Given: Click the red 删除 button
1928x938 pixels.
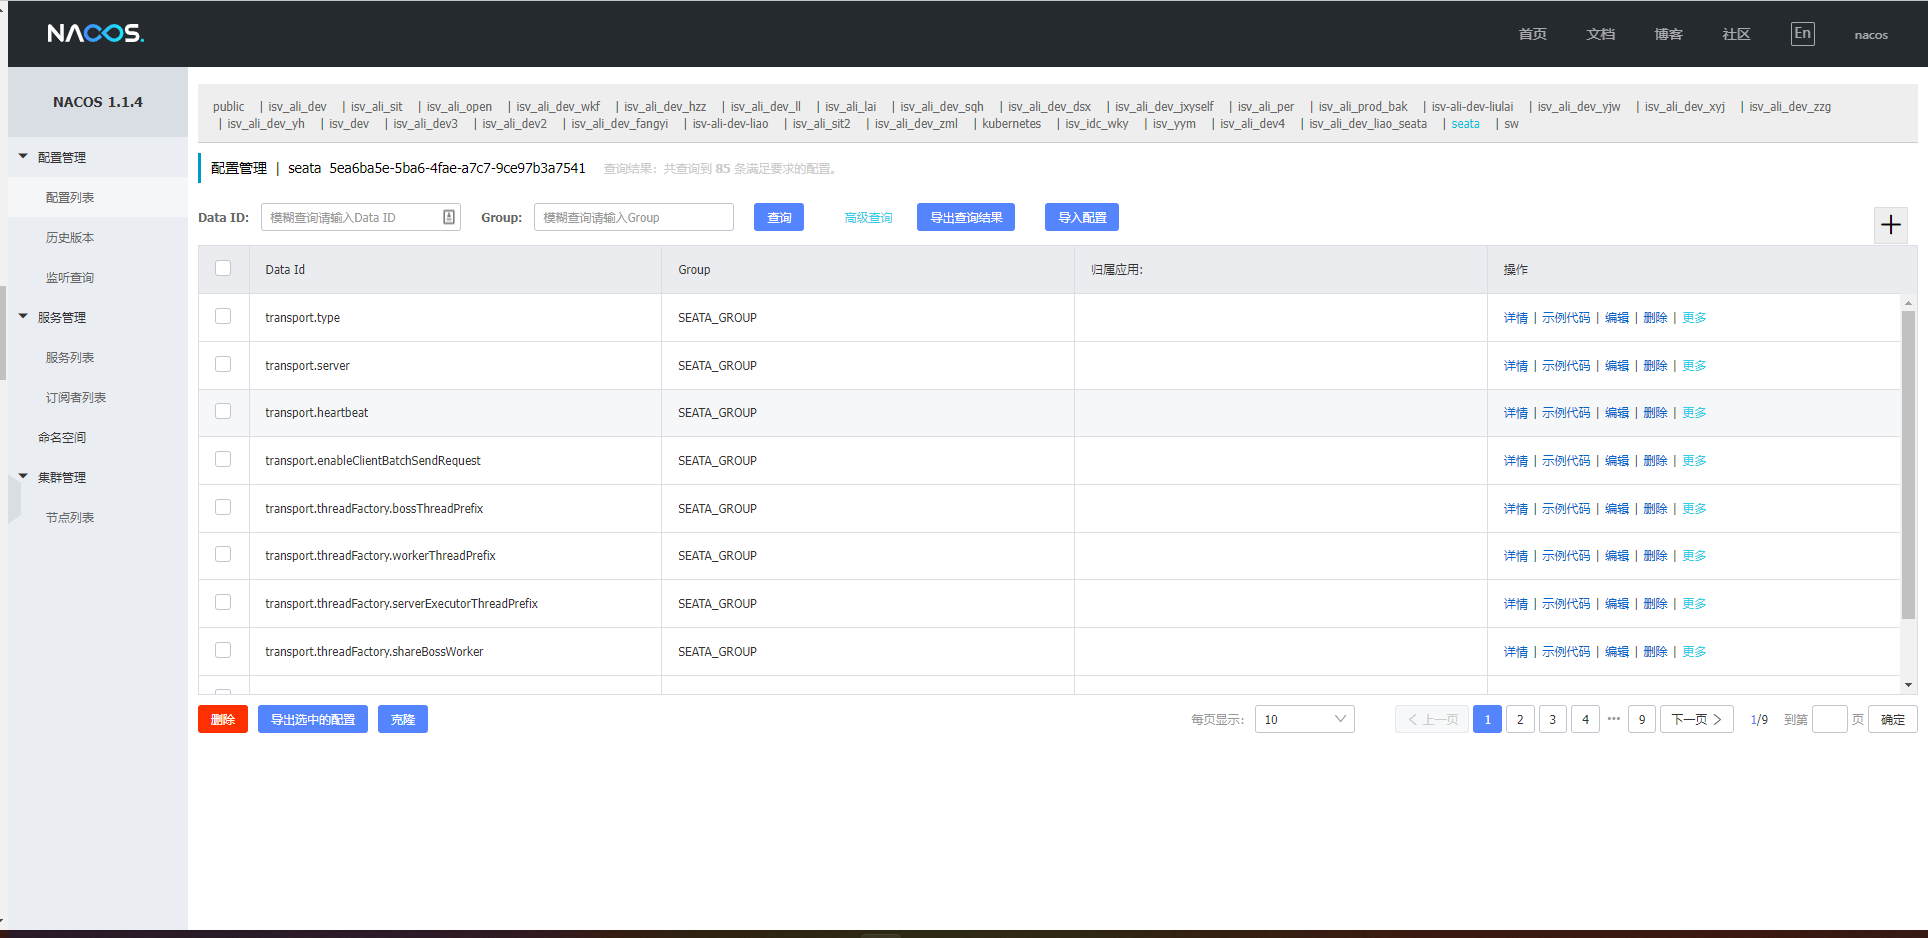Looking at the screenshot, I should click(223, 719).
